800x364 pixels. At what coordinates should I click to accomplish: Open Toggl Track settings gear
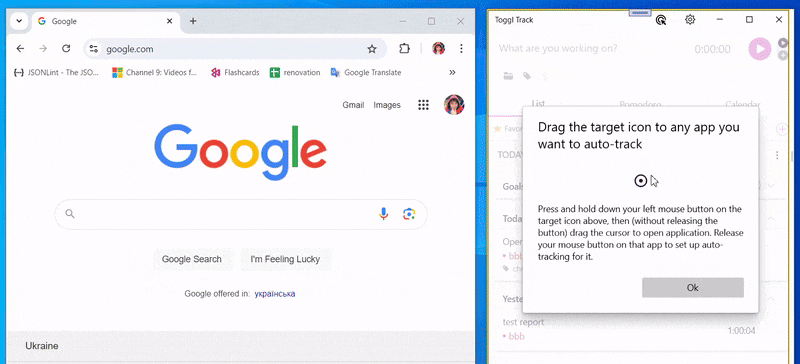point(690,20)
